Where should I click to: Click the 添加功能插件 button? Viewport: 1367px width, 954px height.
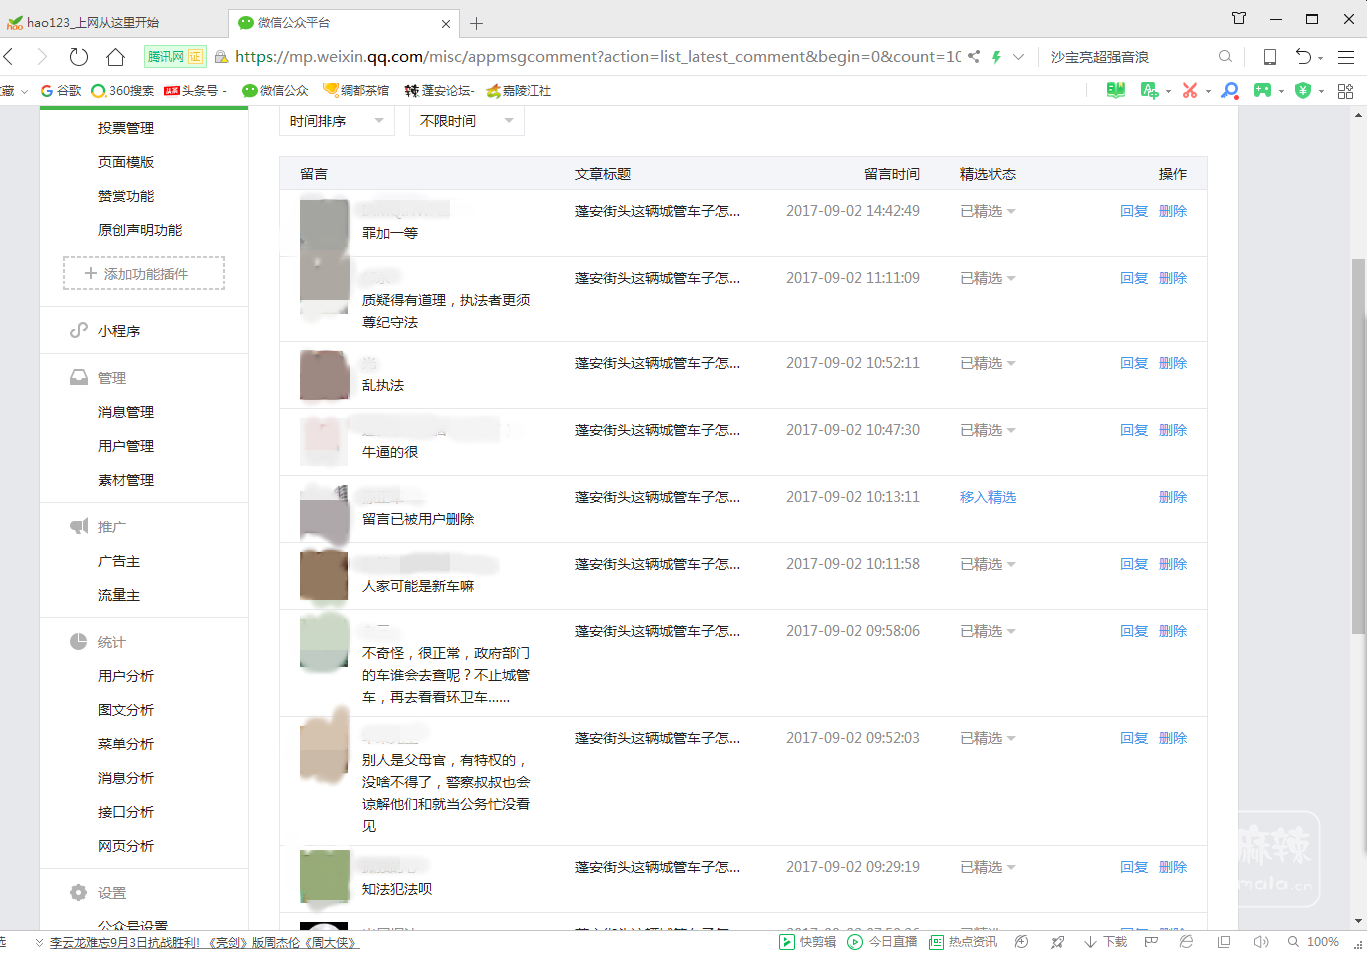click(144, 273)
